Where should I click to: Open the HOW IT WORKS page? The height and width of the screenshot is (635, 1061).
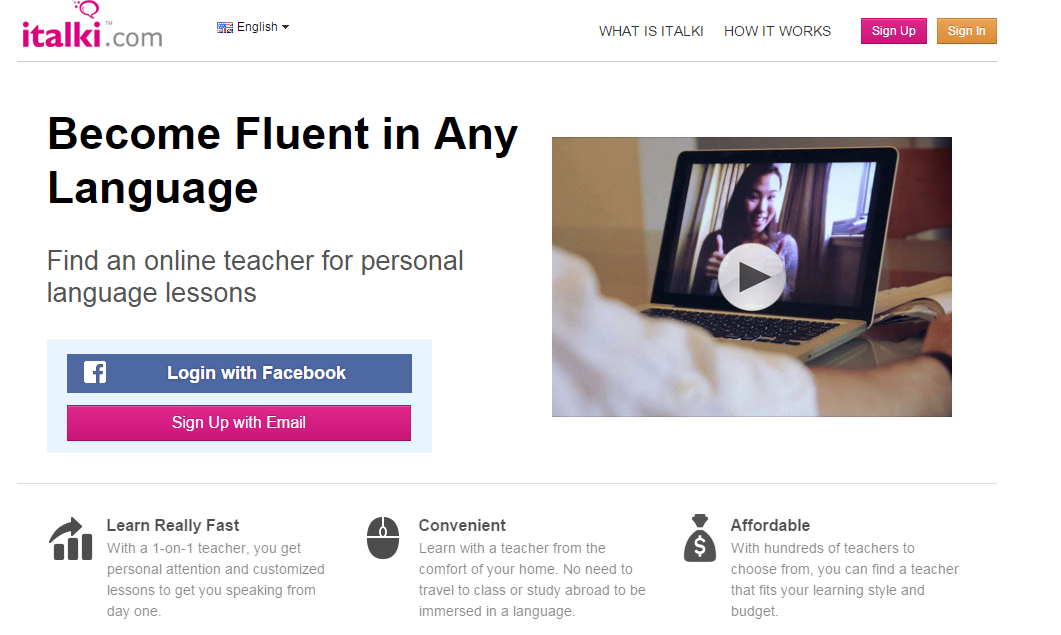point(777,31)
